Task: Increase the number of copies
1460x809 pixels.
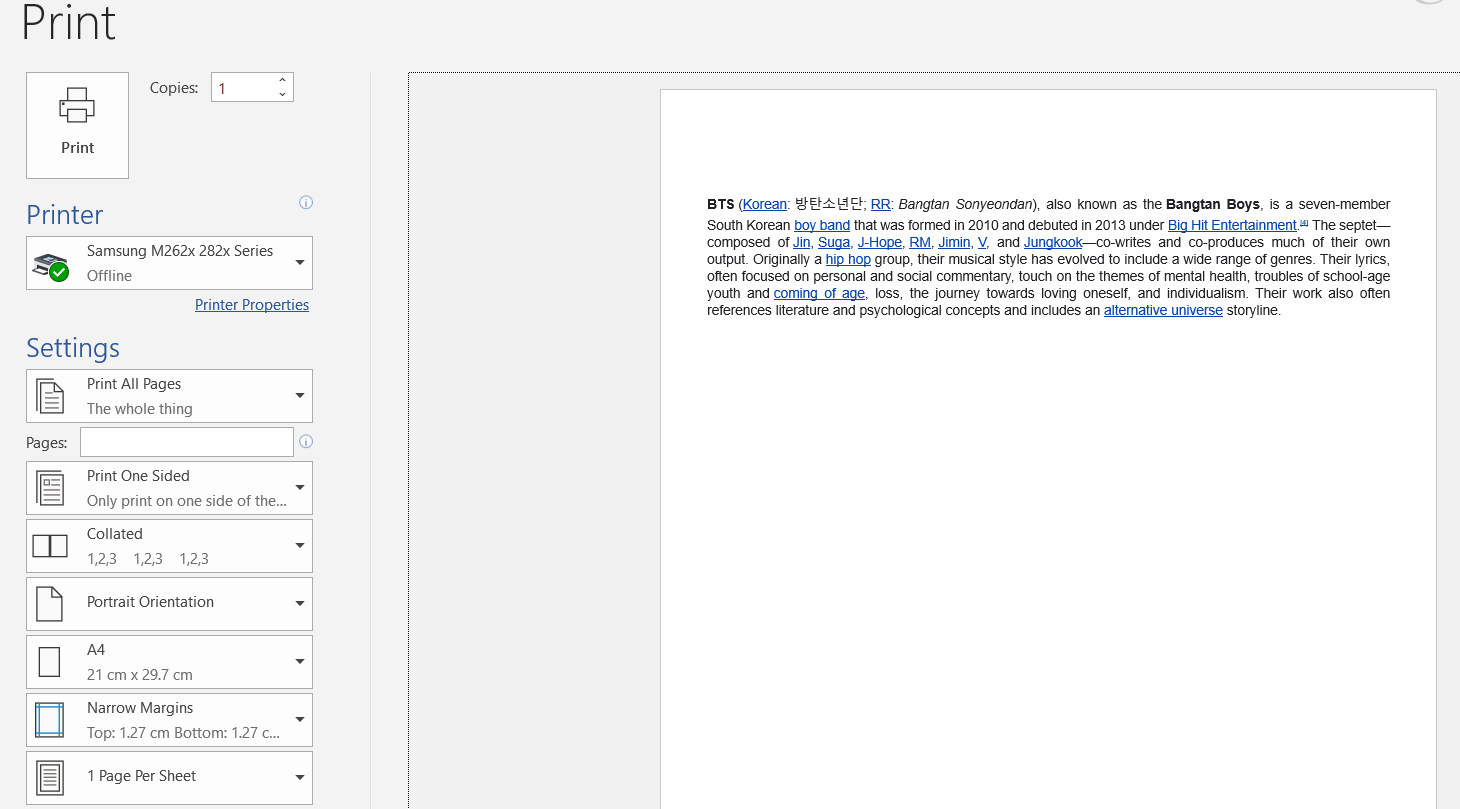Action: coord(283,80)
